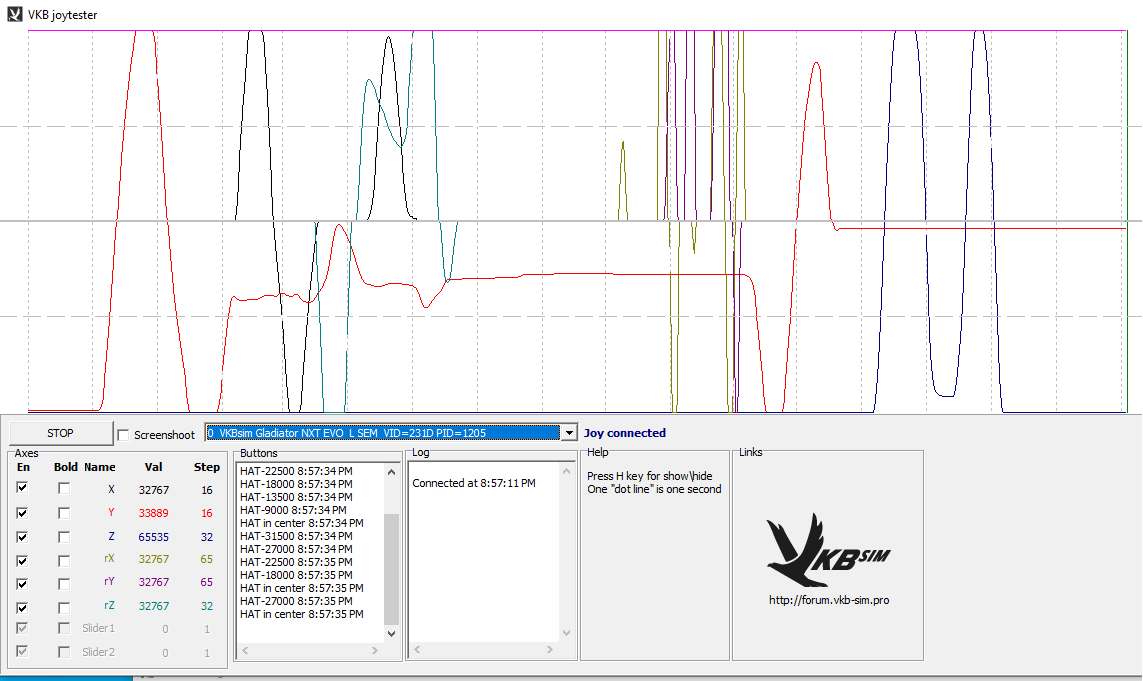Image resolution: width=1143 pixels, height=681 pixels.
Task: Enable Bold for the rZ axis
Action: [x=64, y=607]
